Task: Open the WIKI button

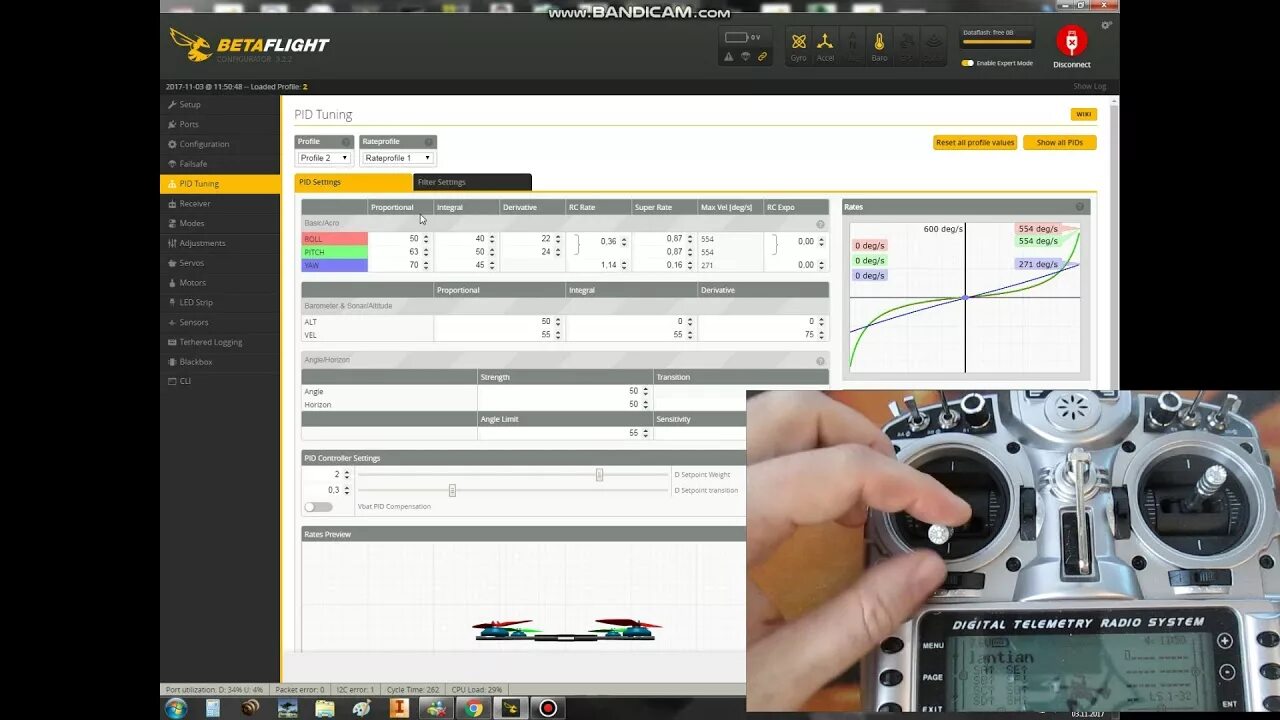Action: [1083, 114]
